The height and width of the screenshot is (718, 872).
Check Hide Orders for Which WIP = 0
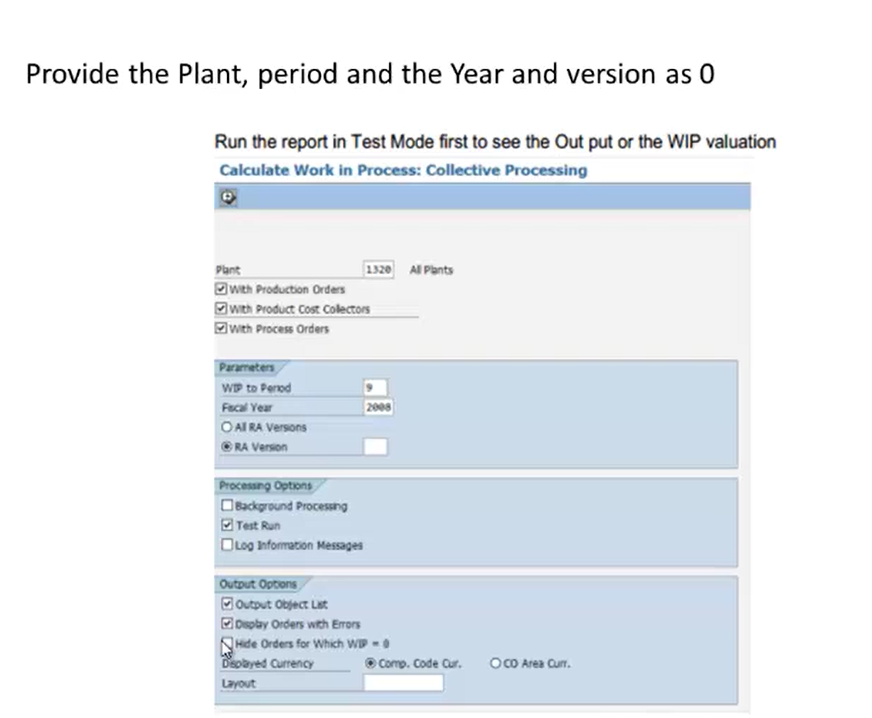tap(227, 643)
